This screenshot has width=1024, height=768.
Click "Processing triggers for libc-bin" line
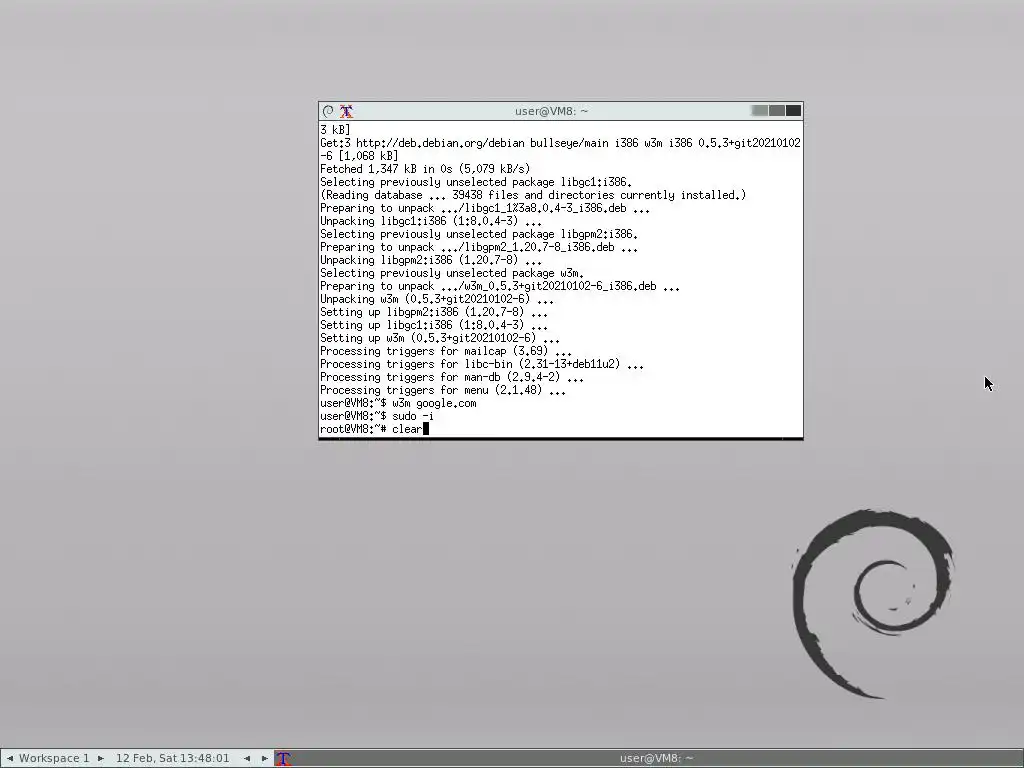pos(482,364)
